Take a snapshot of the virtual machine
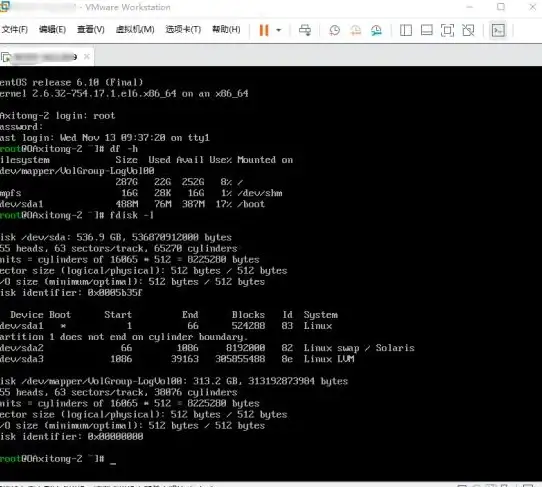The height and width of the screenshot is (487, 542). pos(334,30)
